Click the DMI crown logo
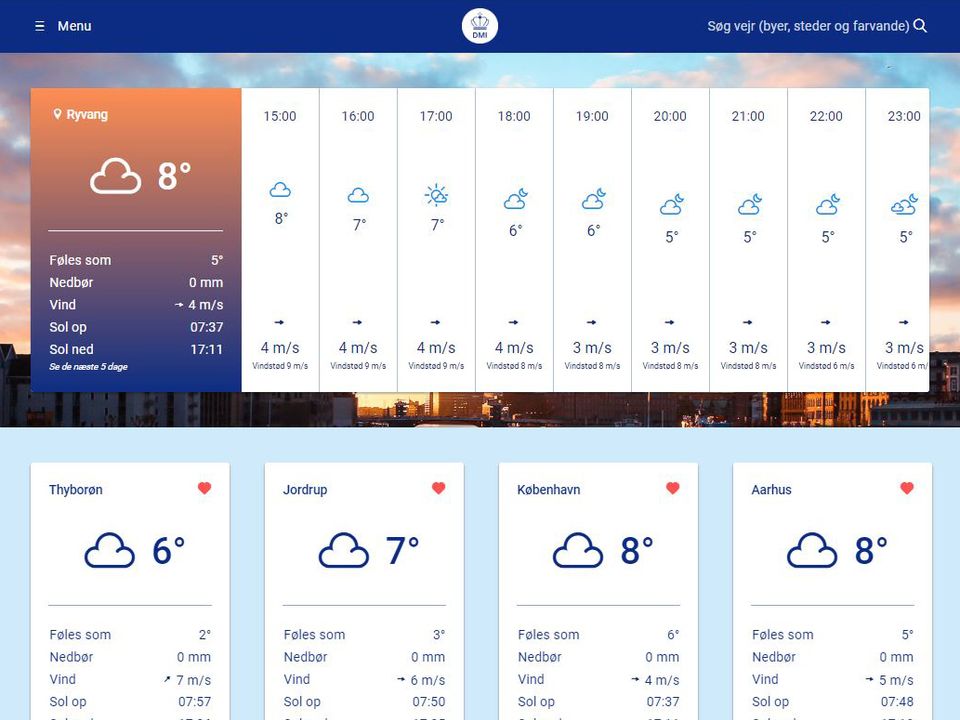Viewport: 960px width, 720px height. 480,26
